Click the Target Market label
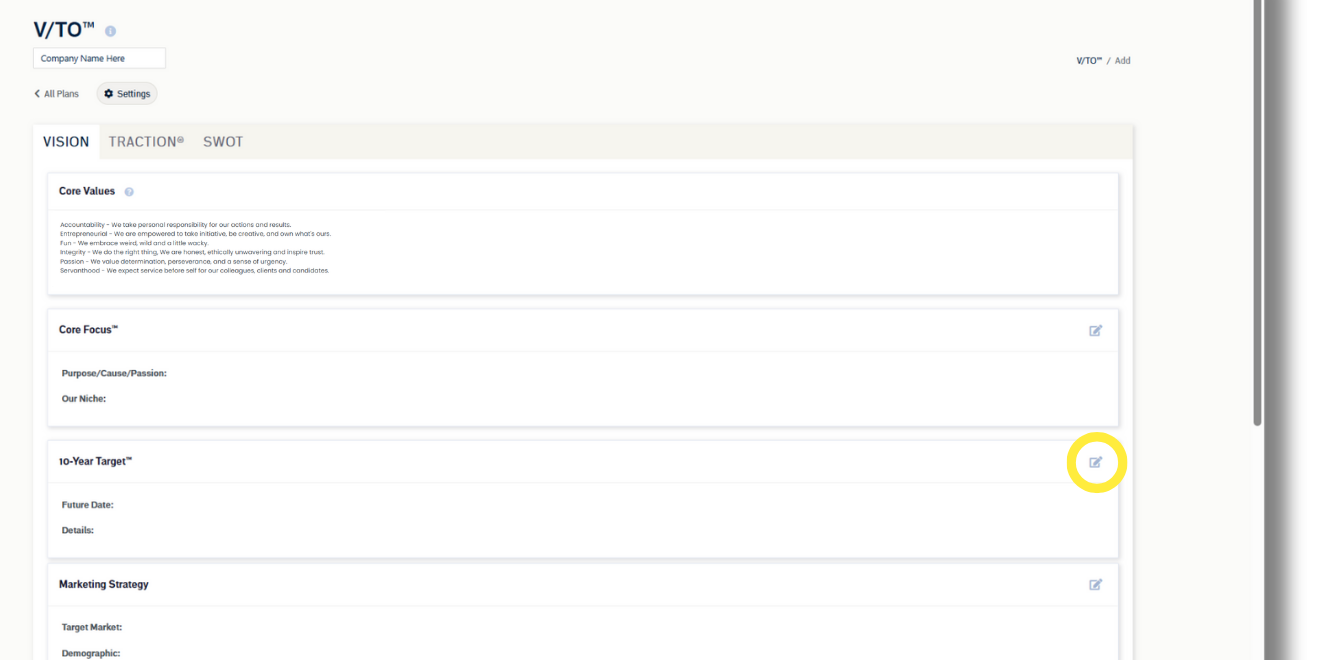The image size is (1320, 660). pos(91,627)
